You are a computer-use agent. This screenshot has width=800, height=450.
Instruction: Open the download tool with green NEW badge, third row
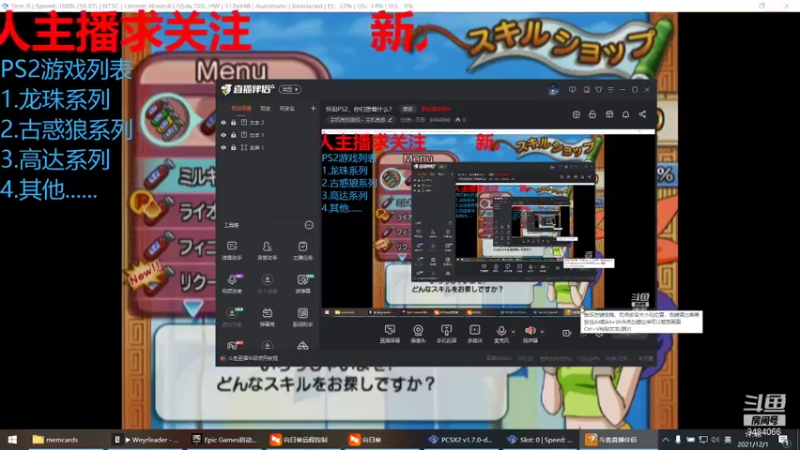[232, 317]
